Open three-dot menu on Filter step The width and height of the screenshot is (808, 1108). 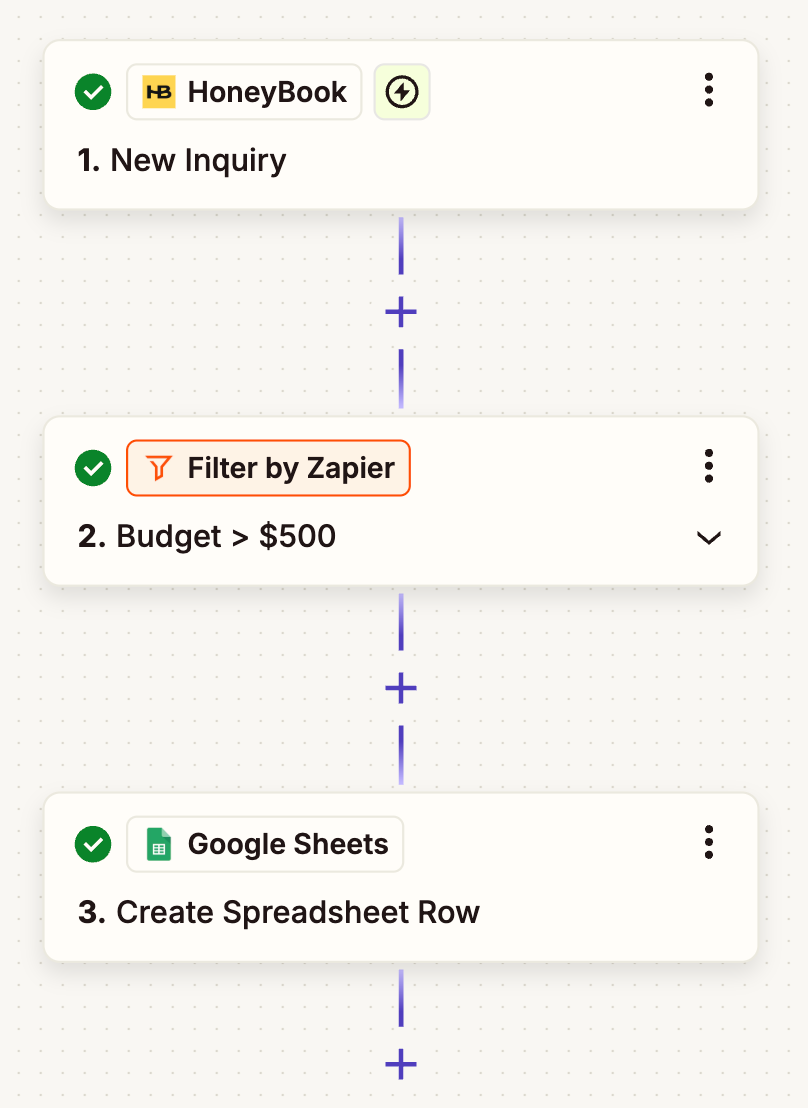(x=708, y=466)
